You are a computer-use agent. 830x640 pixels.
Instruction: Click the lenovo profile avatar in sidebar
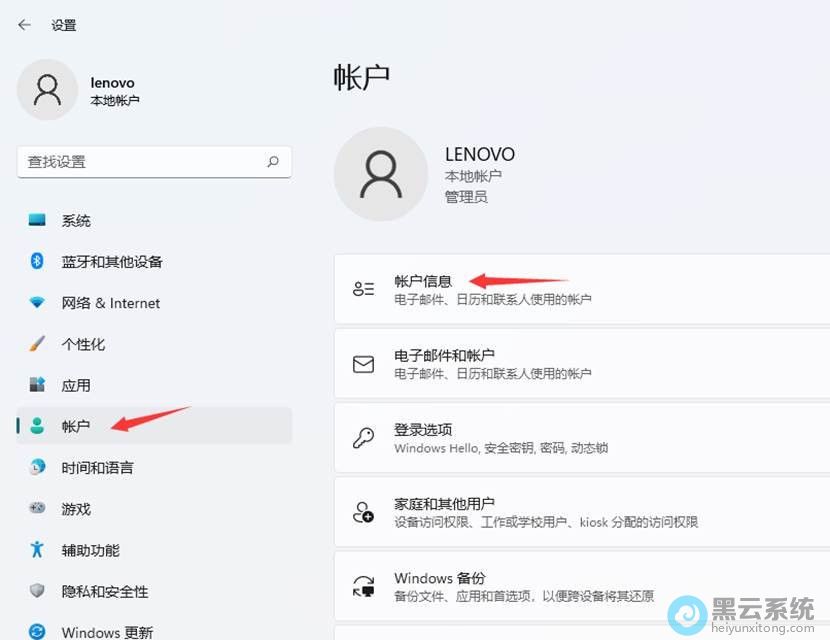coord(47,90)
